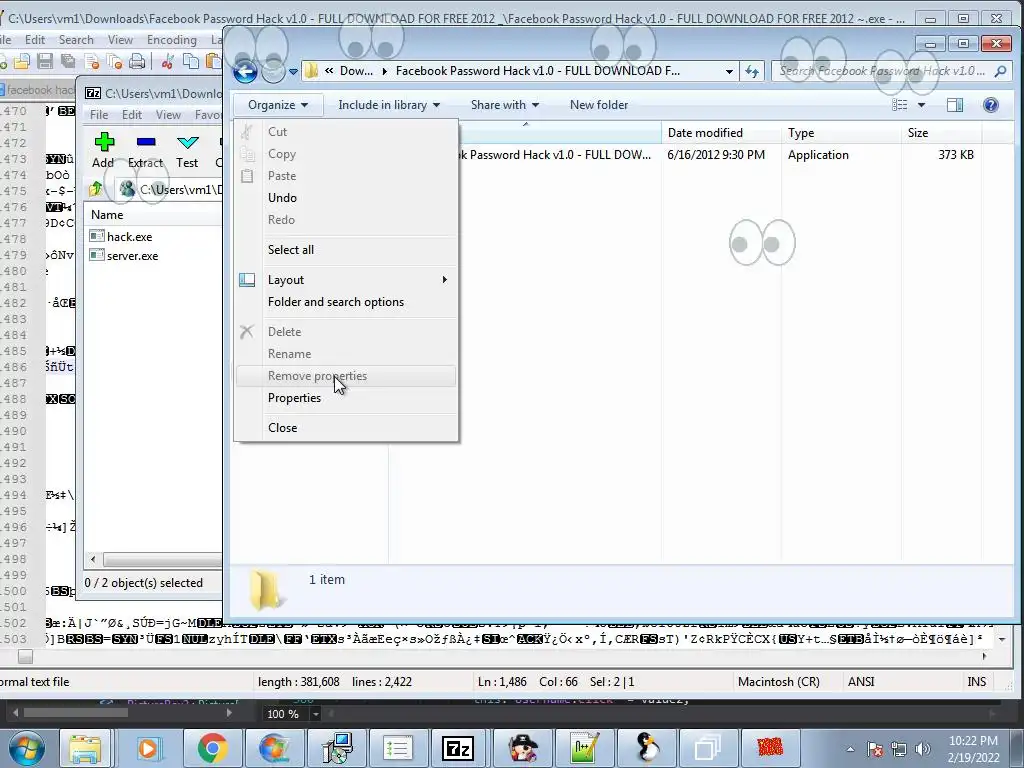Open 7-Zip from the taskbar
1024x768 pixels.
click(x=458, y=748)
